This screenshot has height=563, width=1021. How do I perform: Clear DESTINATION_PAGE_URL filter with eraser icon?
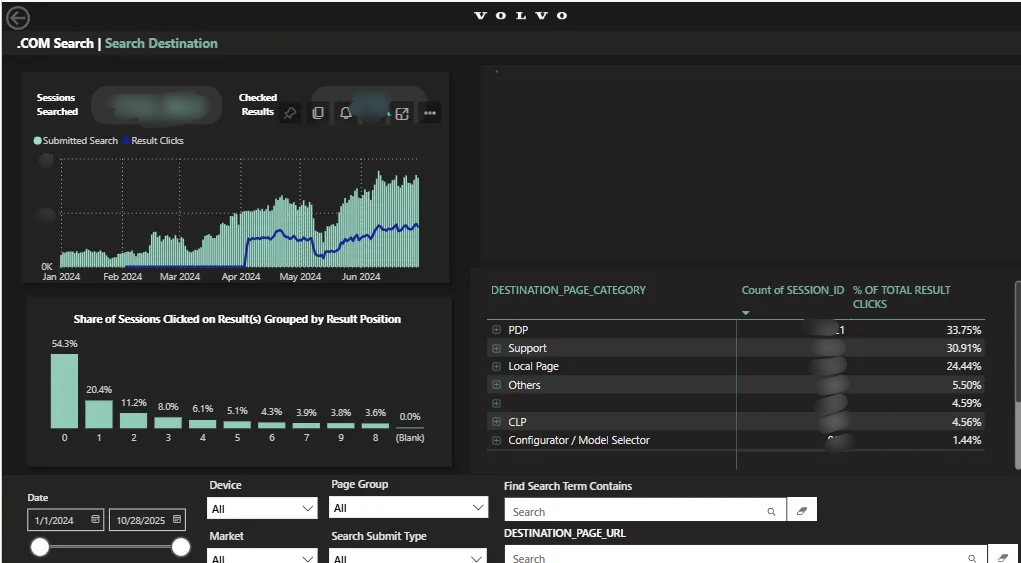click(1003, 557)
